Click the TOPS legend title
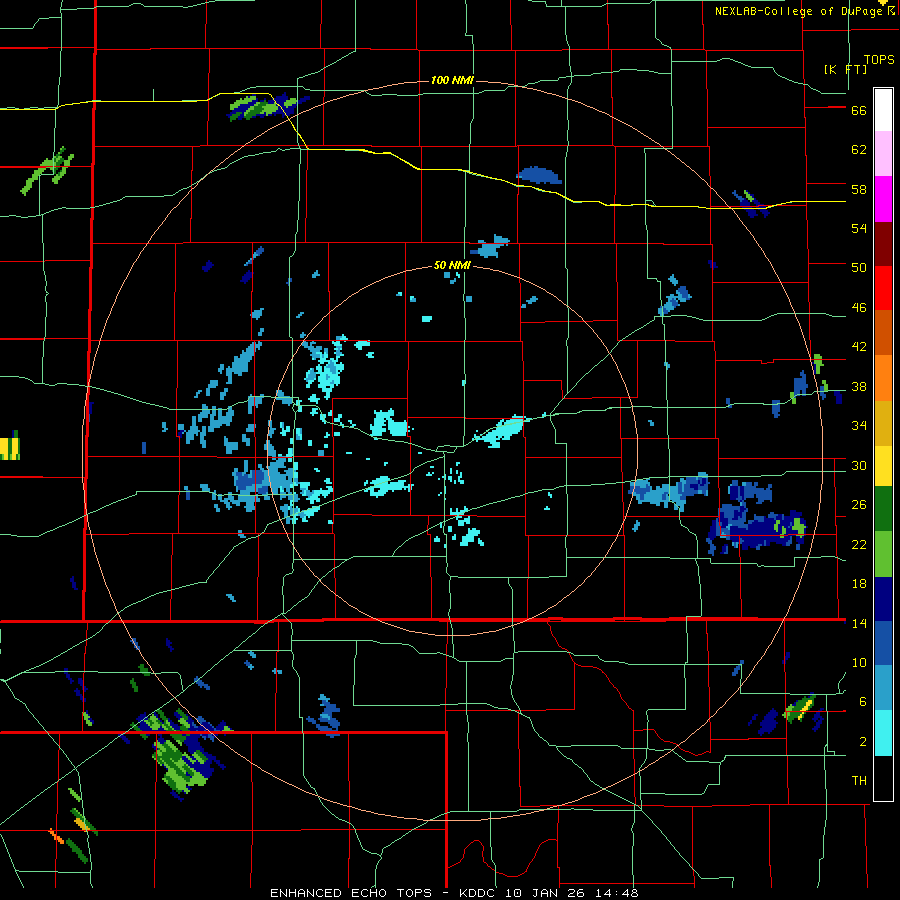 coord(879,60)
